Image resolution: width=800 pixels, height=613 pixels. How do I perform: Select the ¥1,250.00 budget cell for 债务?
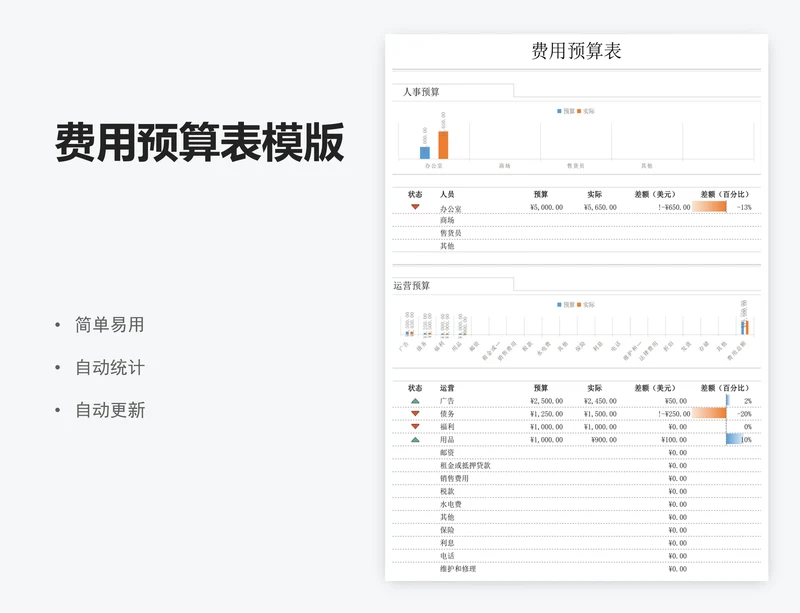click(546, 414)
